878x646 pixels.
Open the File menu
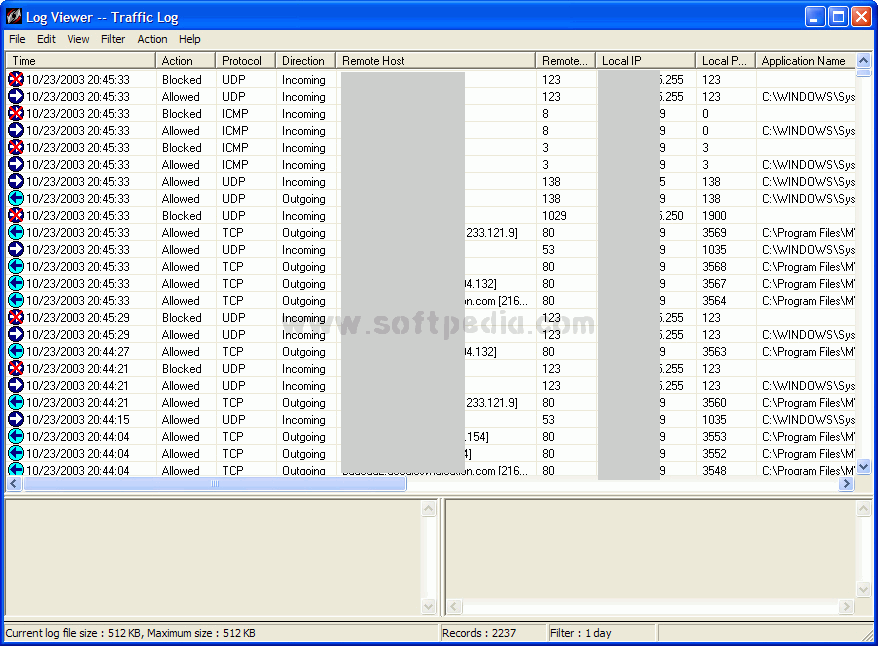pyautogui.click(x=17, y=39)
